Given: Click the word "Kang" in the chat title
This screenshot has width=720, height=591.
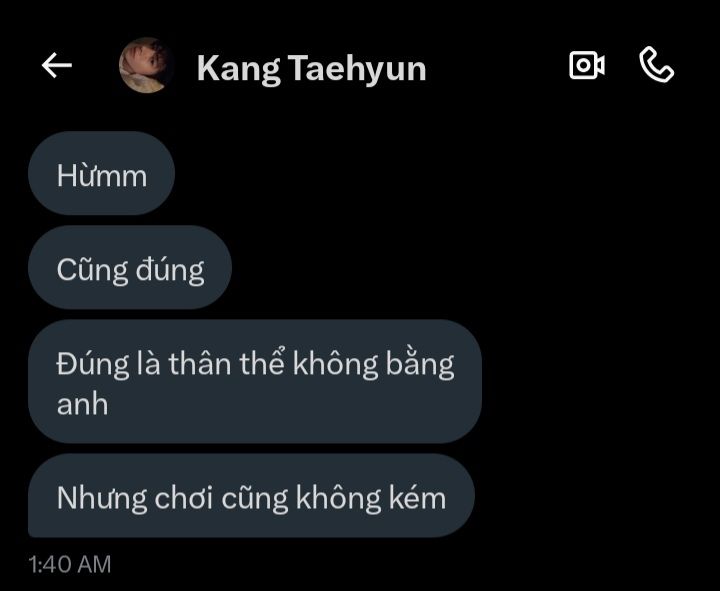Looking at the screenshot, I should (x=238, y=69).
